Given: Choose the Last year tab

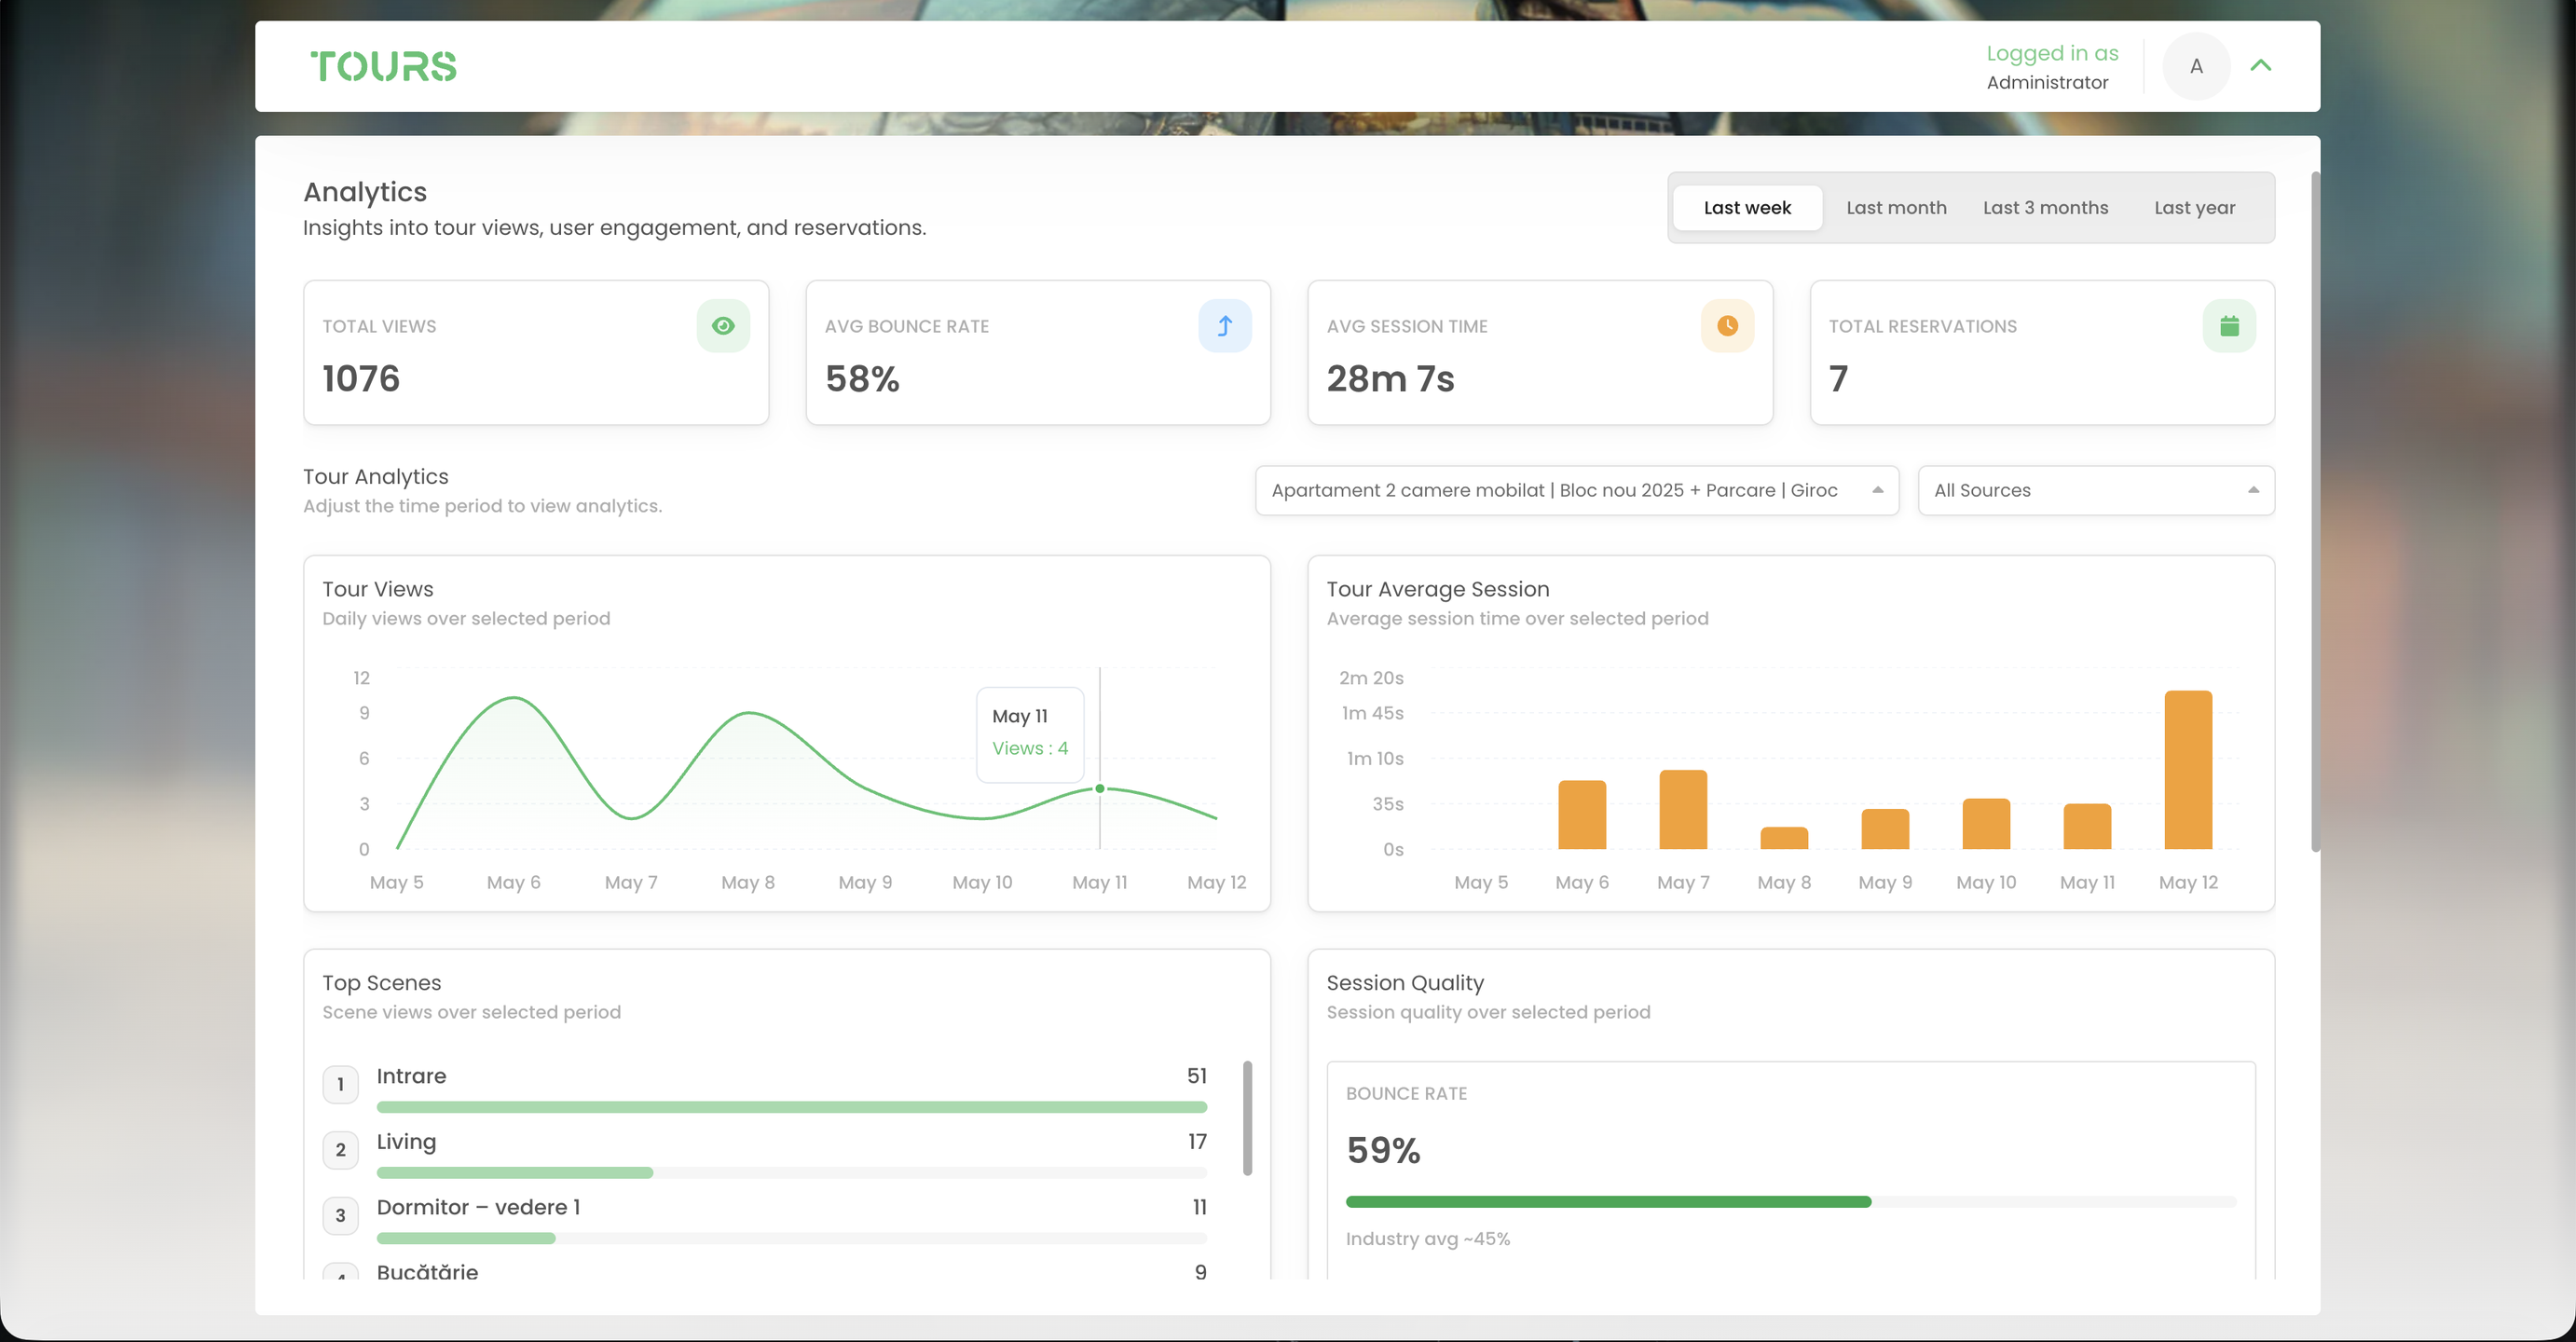Looking at the screenshot, I should pos(2194,208).
